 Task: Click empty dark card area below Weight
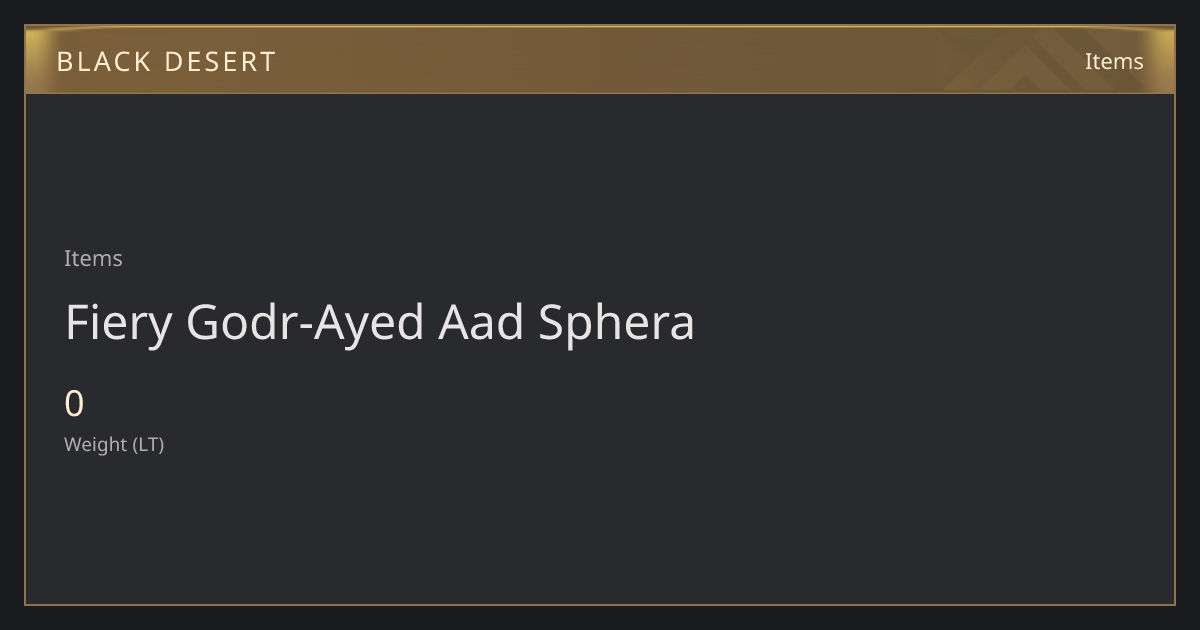(600, 530)
